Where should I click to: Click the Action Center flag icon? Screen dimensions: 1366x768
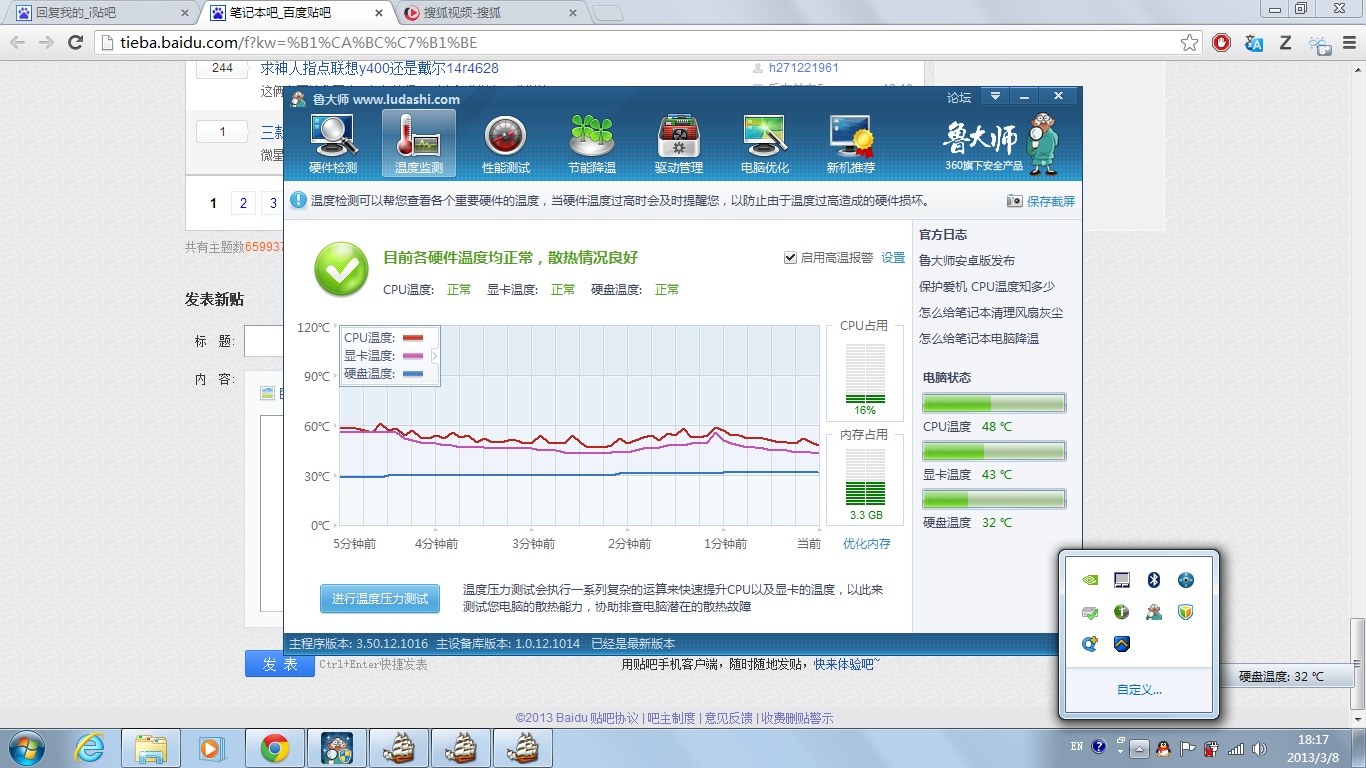pyautogui.click(x=1188, y=747)
